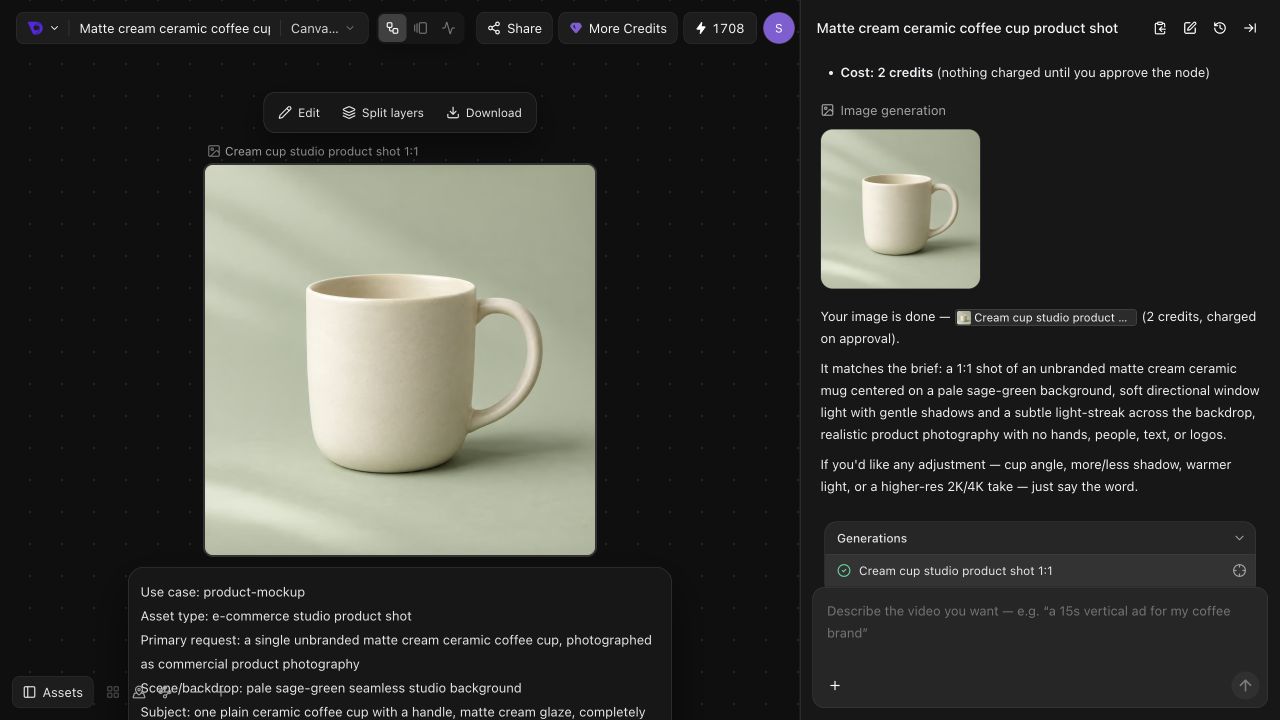This screenshot has height=720, width=1280.
Task: Click the plus attachment icon in chat input
Action: pos(835,685)
